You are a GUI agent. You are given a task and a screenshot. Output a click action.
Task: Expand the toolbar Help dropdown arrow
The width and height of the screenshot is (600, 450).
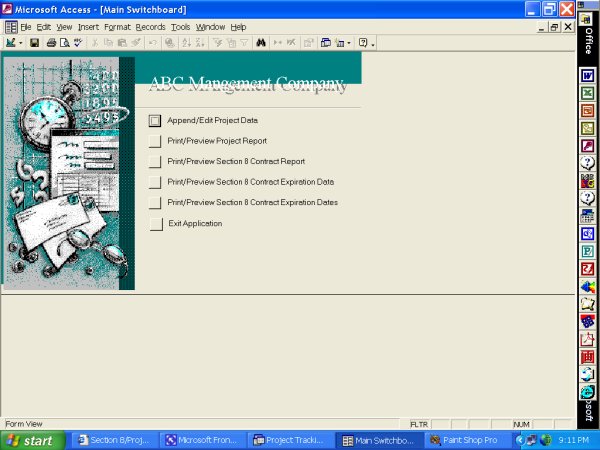click(x=374, y=44)
